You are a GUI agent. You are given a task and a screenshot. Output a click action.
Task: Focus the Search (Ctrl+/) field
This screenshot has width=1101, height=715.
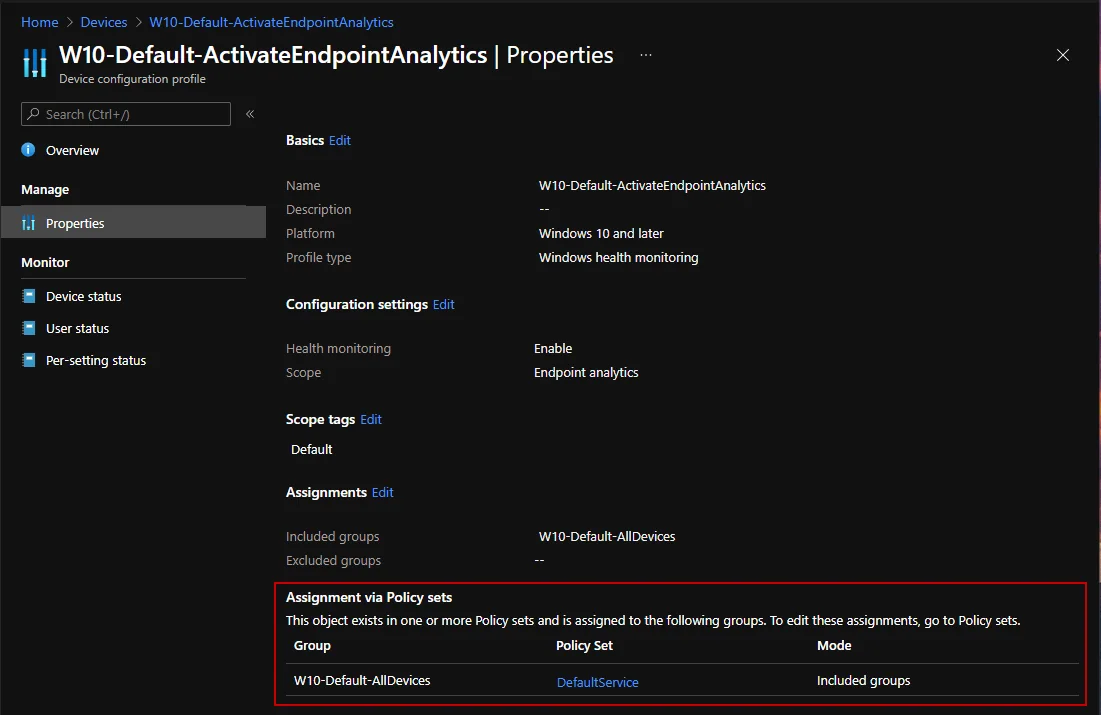[126, 114]
